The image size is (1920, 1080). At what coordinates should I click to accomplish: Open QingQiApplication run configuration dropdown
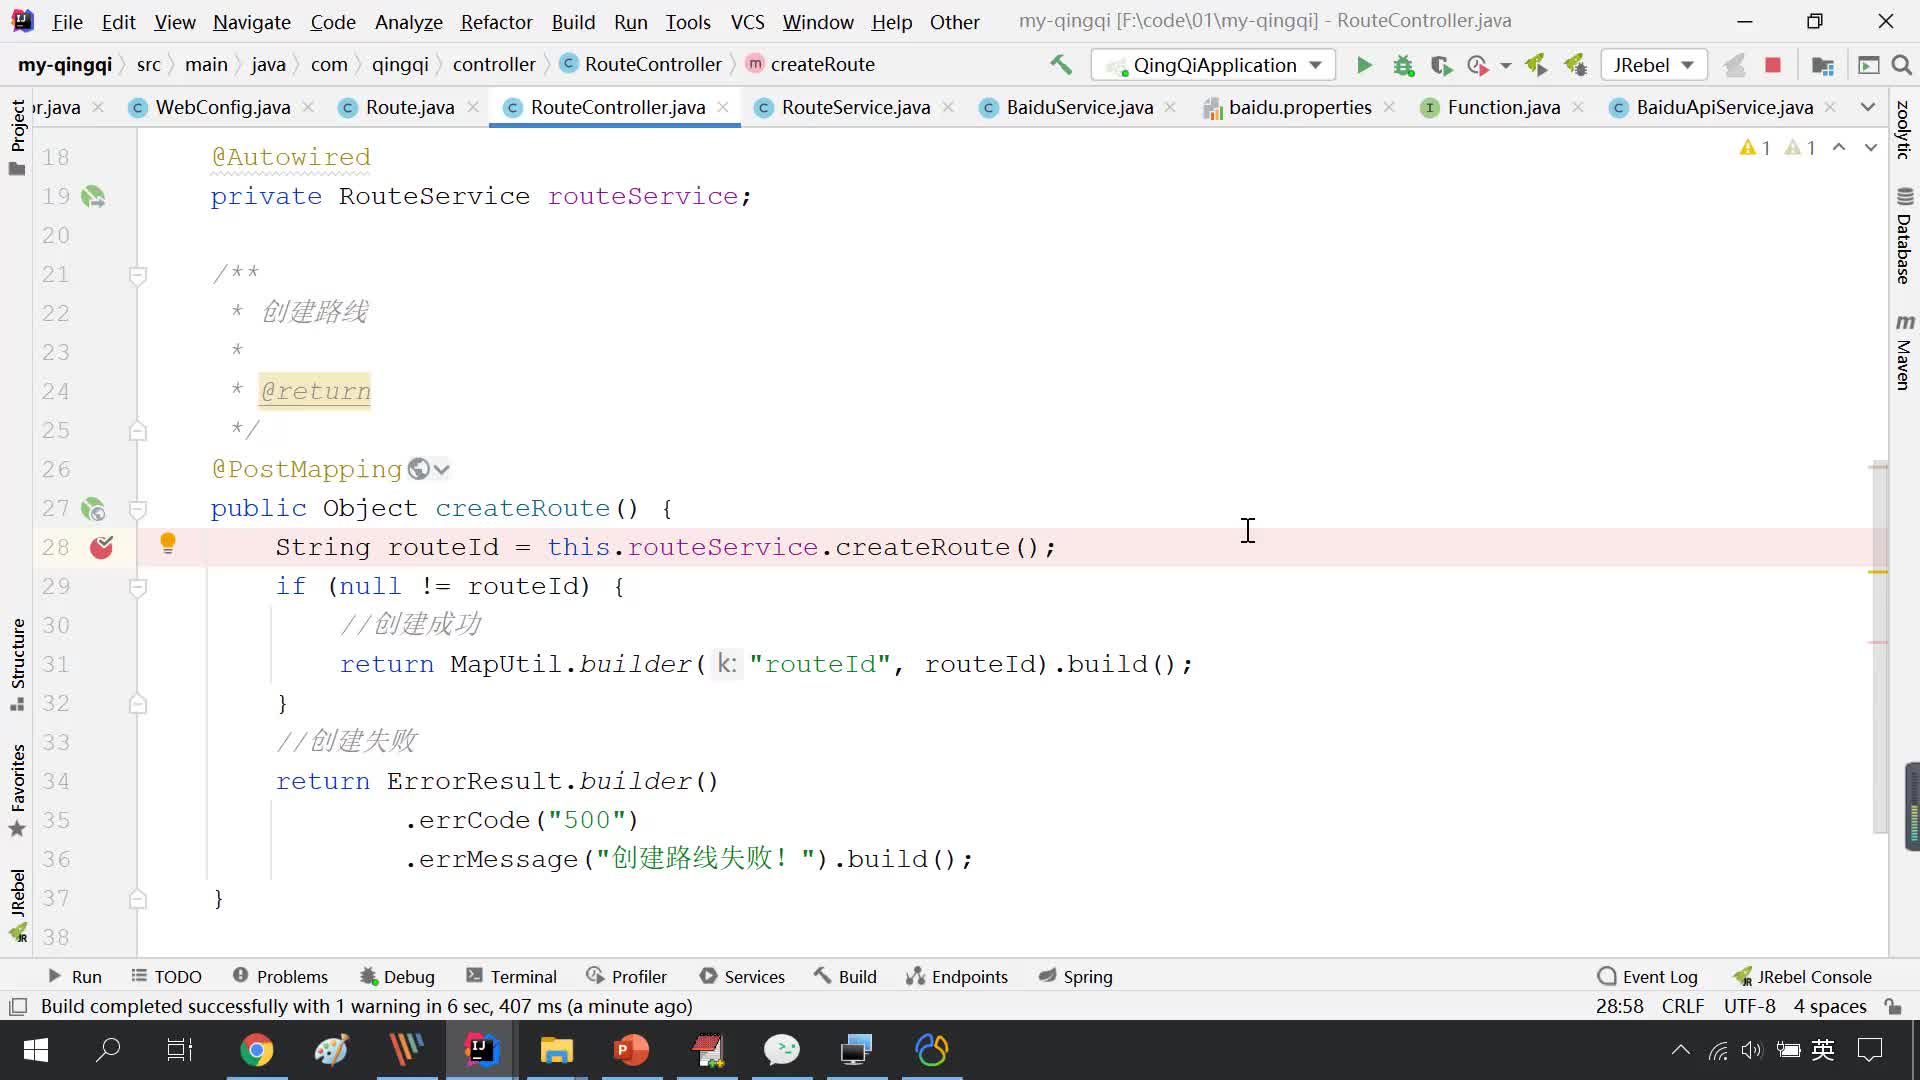[x=1214, y=65]
